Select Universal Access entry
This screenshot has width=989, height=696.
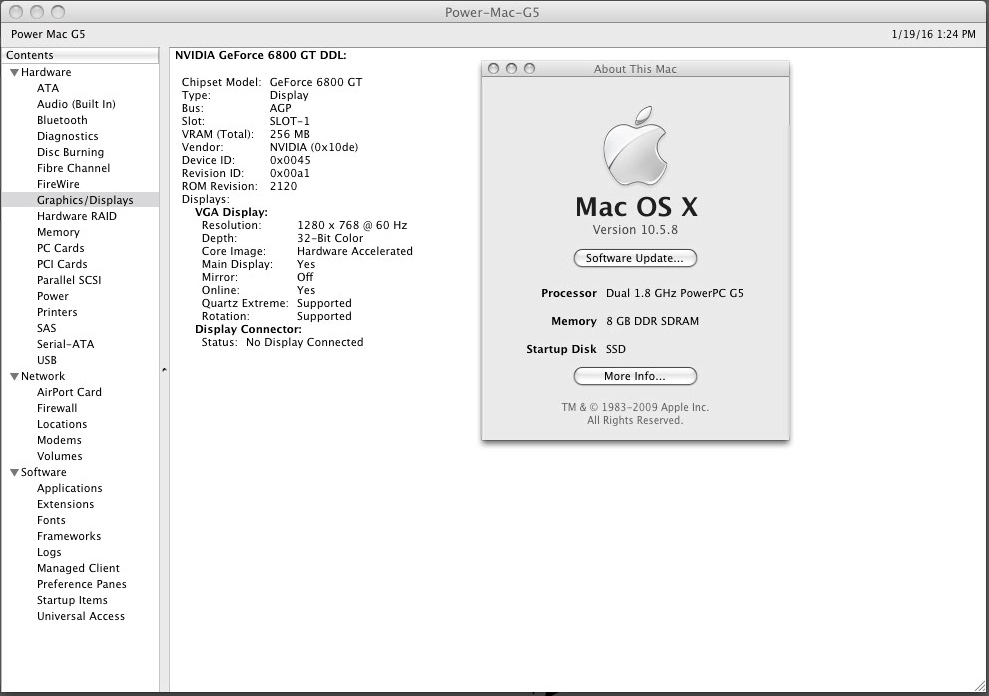click(x=81, y=616)
